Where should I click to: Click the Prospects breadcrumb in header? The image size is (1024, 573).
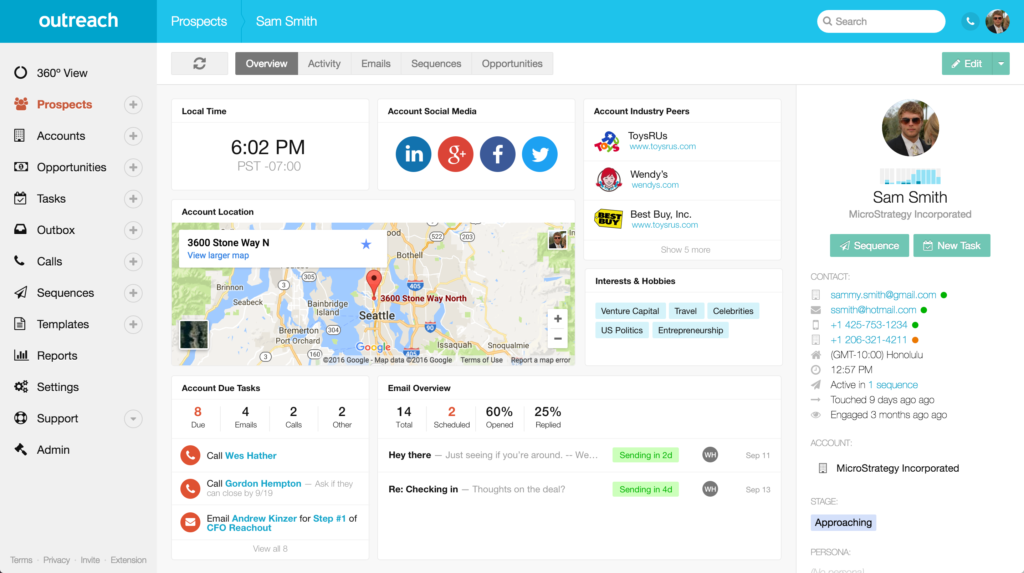tap(199, 22)
